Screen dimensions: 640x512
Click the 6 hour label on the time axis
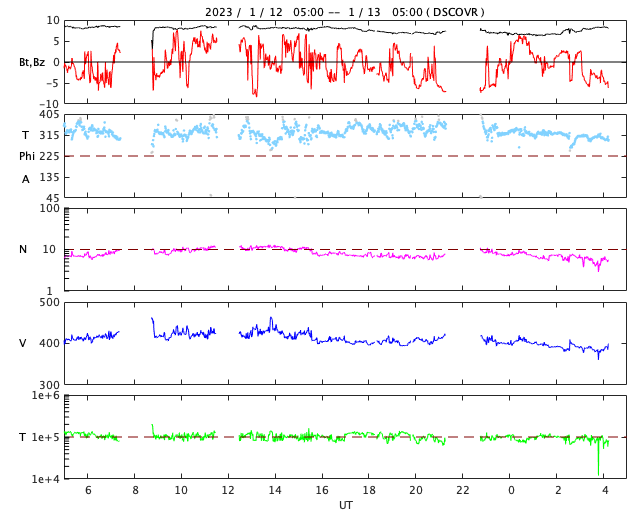(x=88, y=490)
